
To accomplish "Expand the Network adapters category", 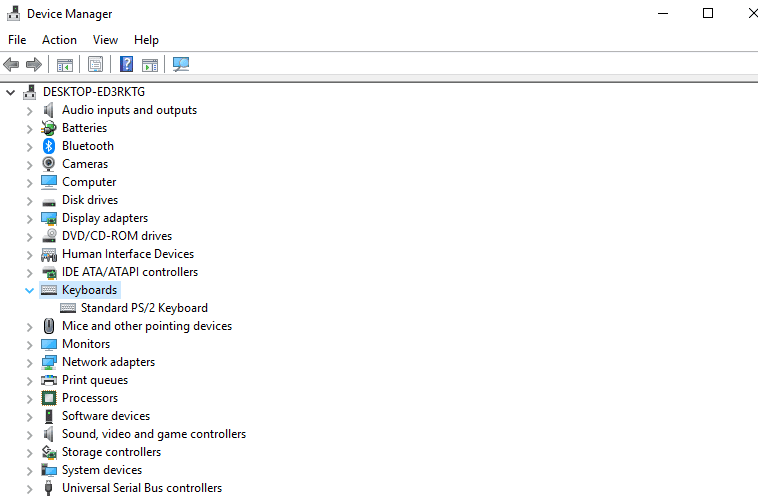I will point(29,363).
